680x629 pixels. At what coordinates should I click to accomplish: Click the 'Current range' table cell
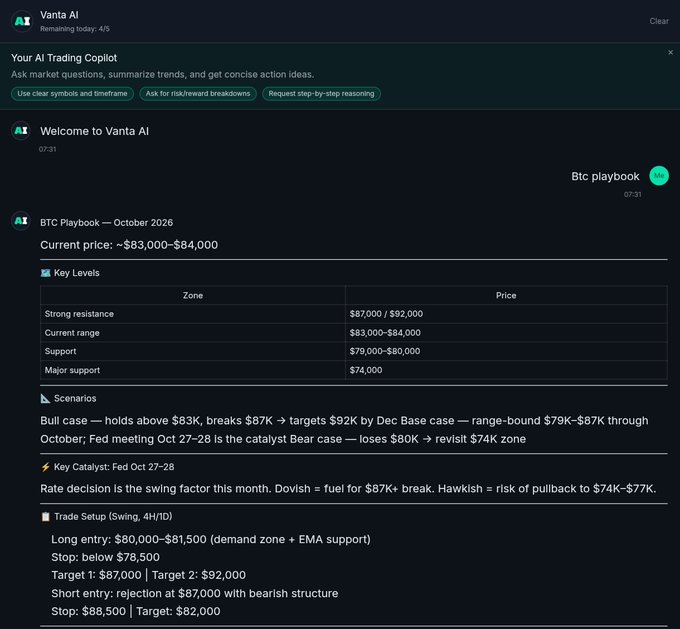[x=193, y=333]
